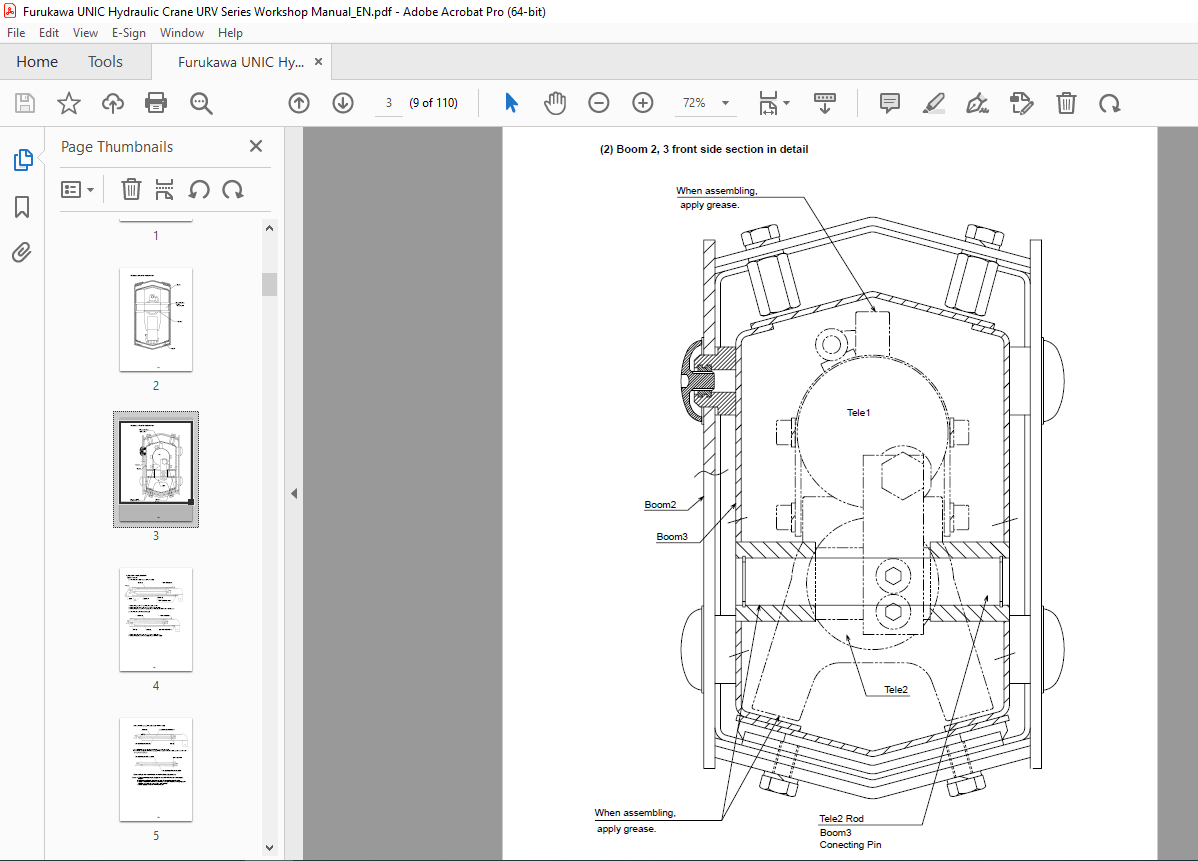
Task: Open Page Thumbnails sidebar icon
Action: tap(23, 160)
